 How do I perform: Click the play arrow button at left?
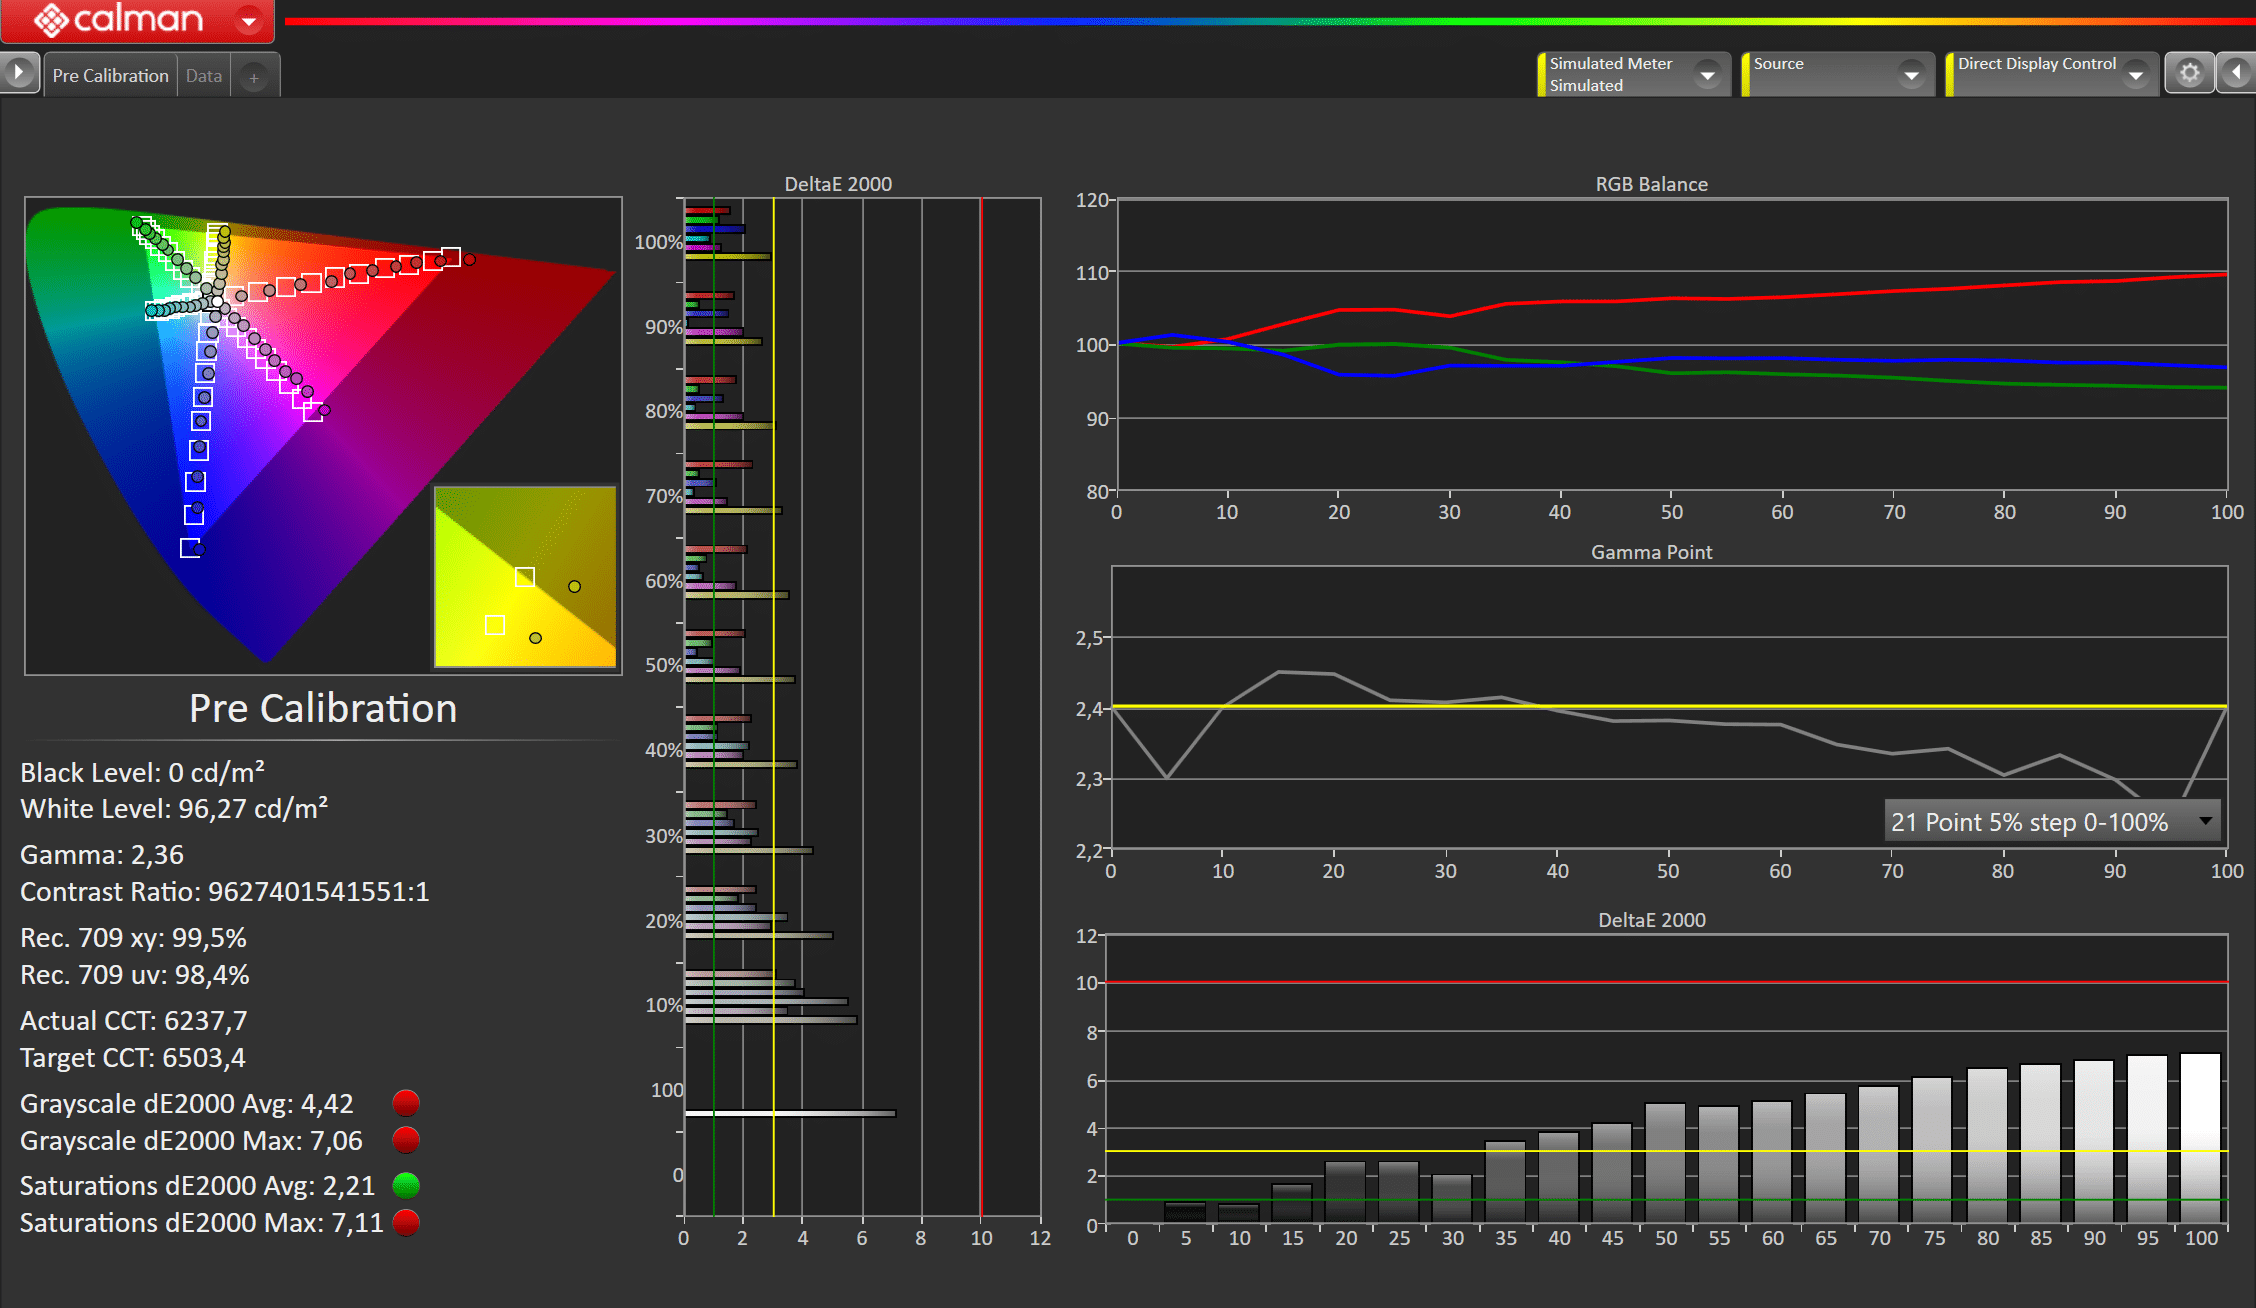(18, 73)
